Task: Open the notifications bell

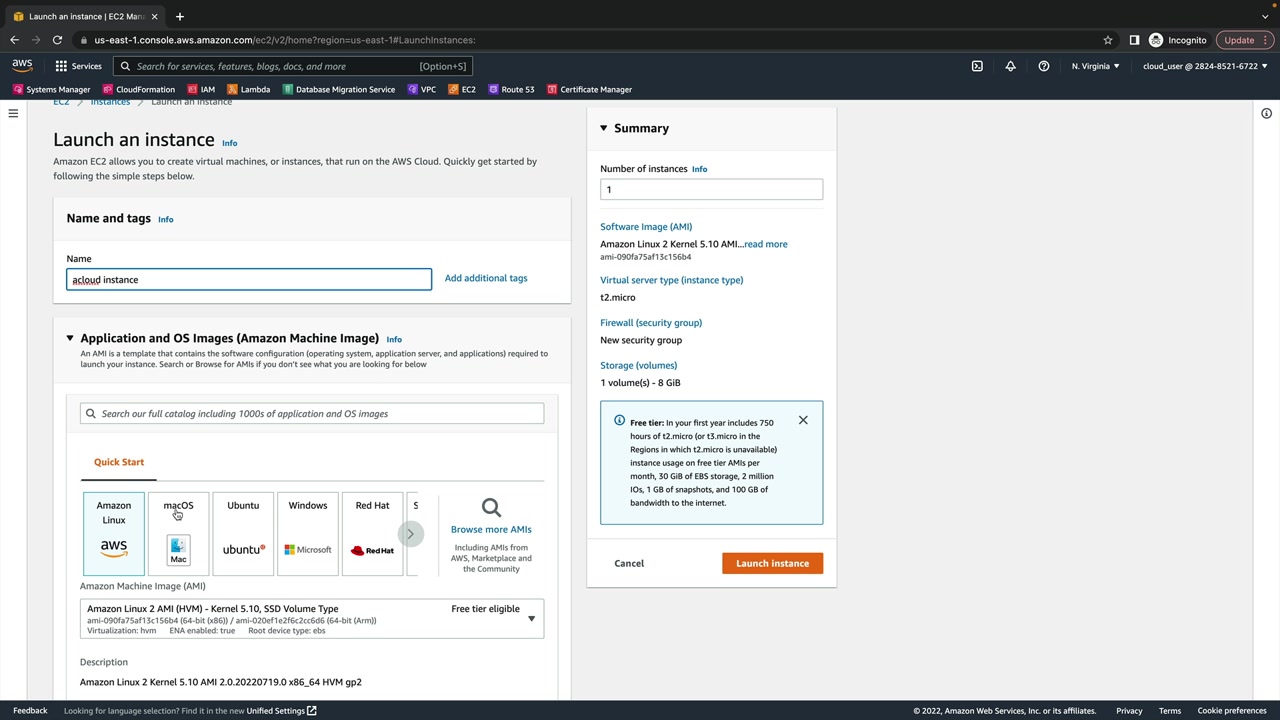Action: click(1010, 66)
